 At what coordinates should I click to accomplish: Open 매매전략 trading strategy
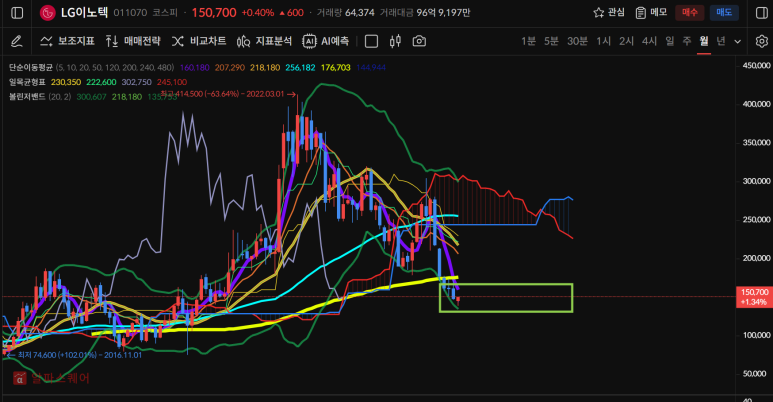pos(133,41)
